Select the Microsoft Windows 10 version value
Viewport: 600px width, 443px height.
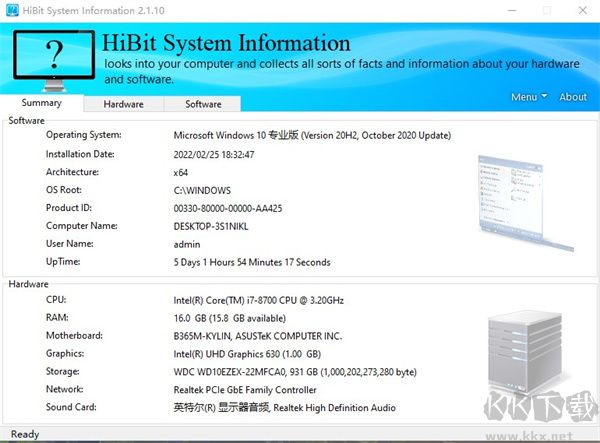click(x=312, y=135)
